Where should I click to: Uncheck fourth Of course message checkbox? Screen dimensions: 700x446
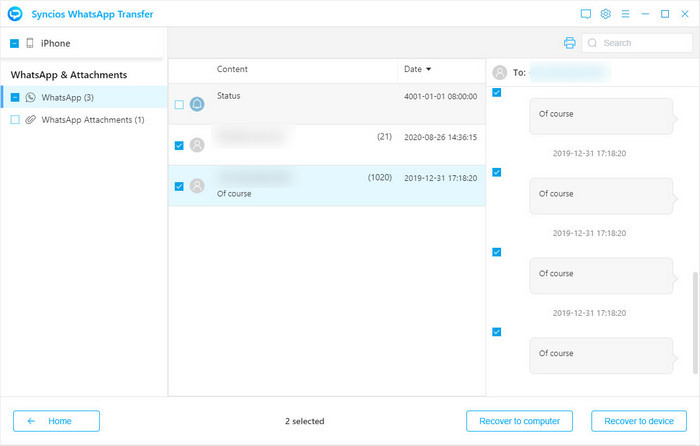[496, 332]
